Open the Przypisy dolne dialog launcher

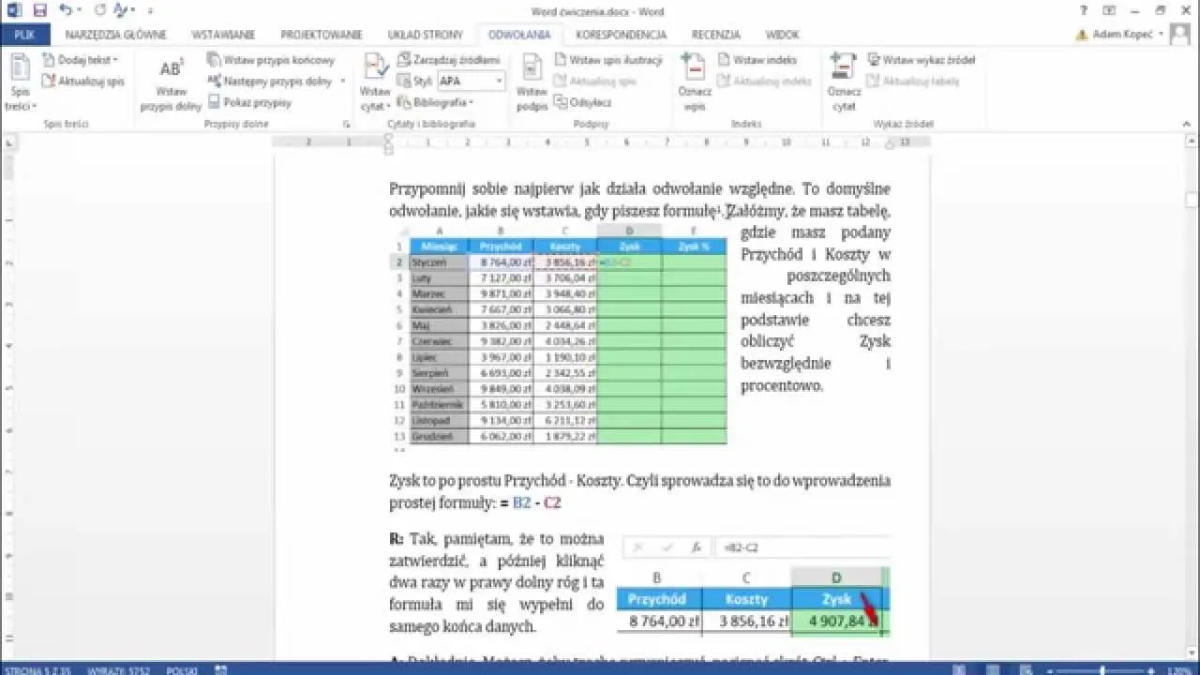(346, 125)
